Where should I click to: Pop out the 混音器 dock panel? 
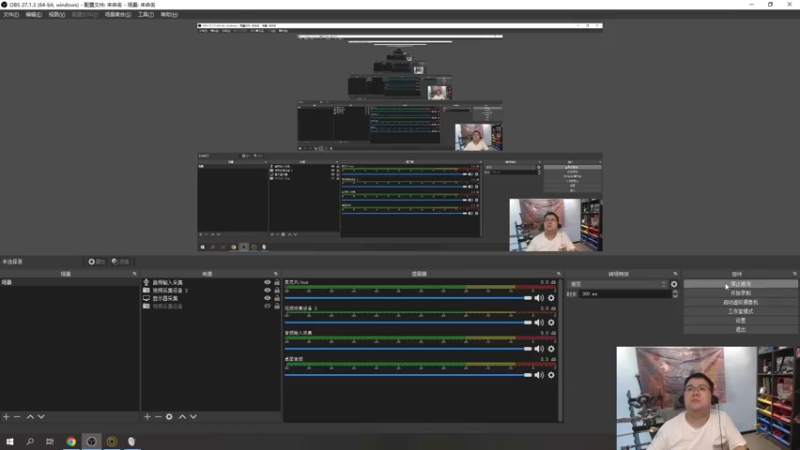[x=559, y=274]
